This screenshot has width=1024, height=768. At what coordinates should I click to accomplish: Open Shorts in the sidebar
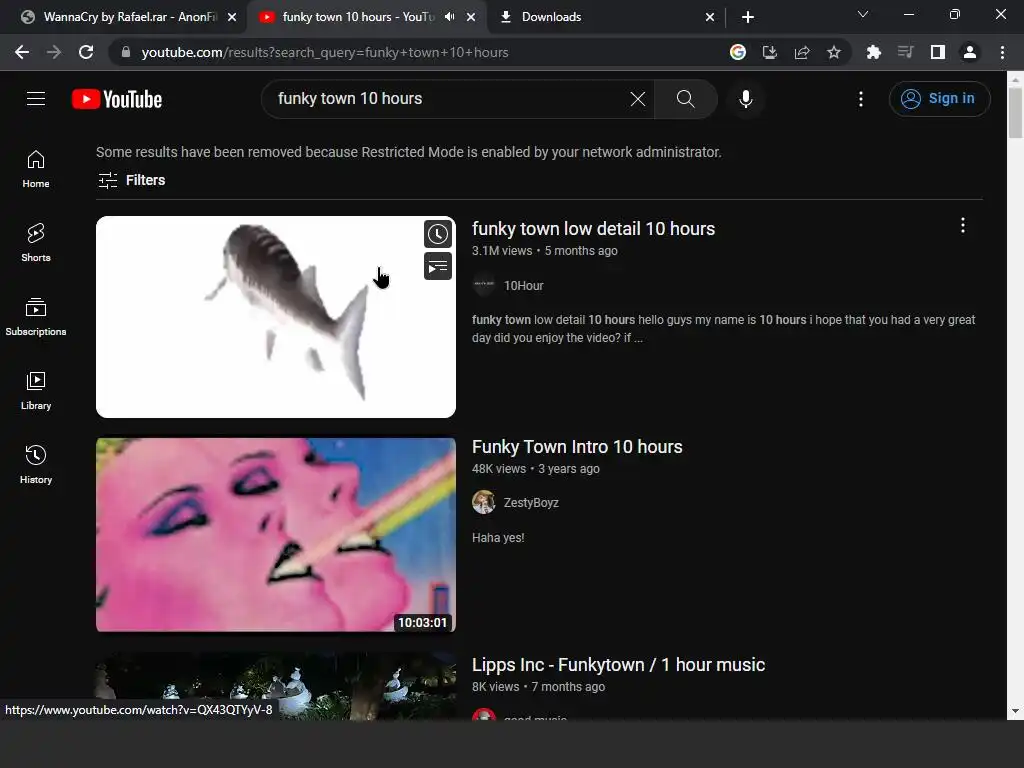(36, 243)
